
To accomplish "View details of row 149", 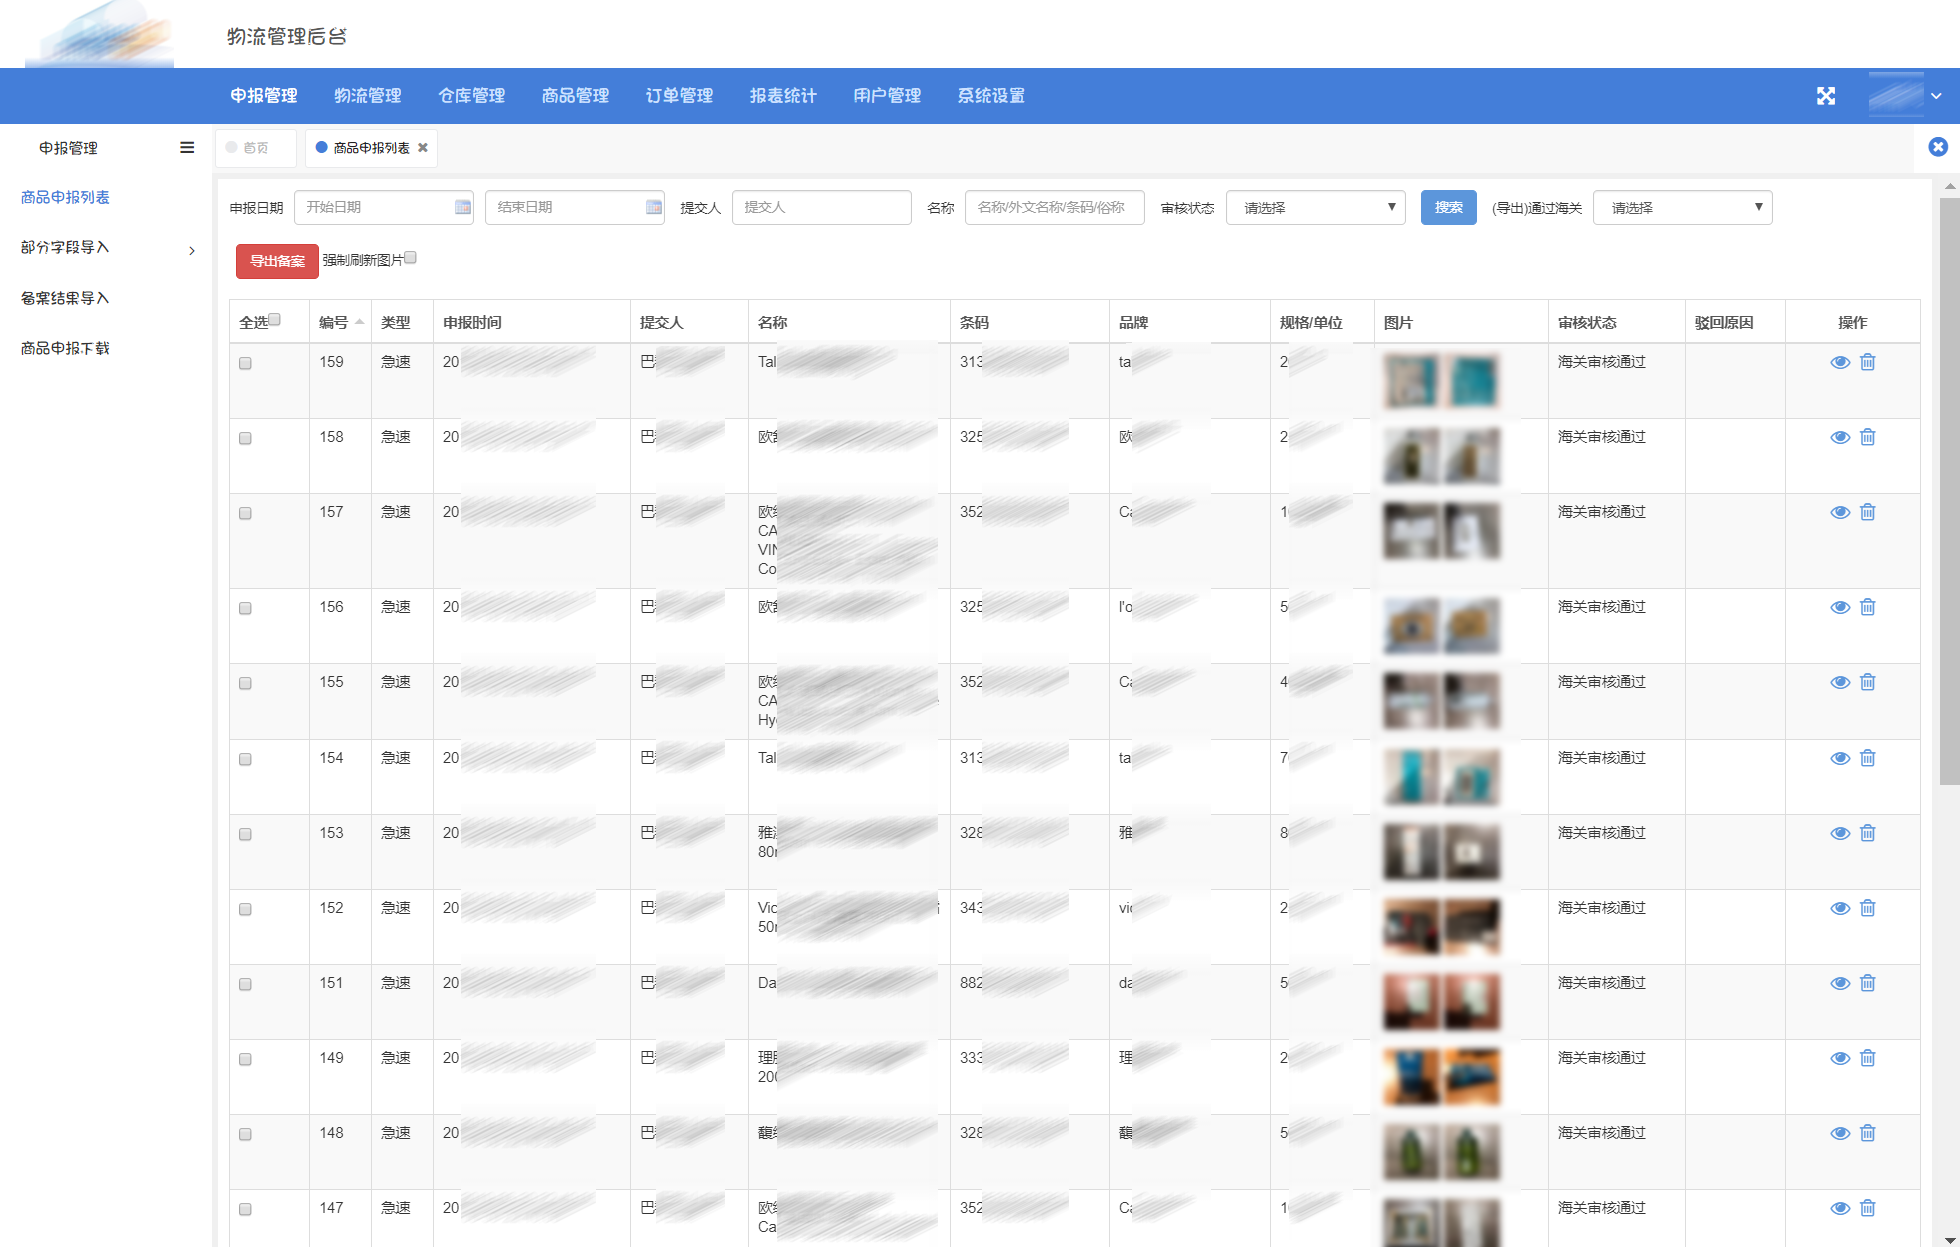I will click(x=1839, y=1058).
